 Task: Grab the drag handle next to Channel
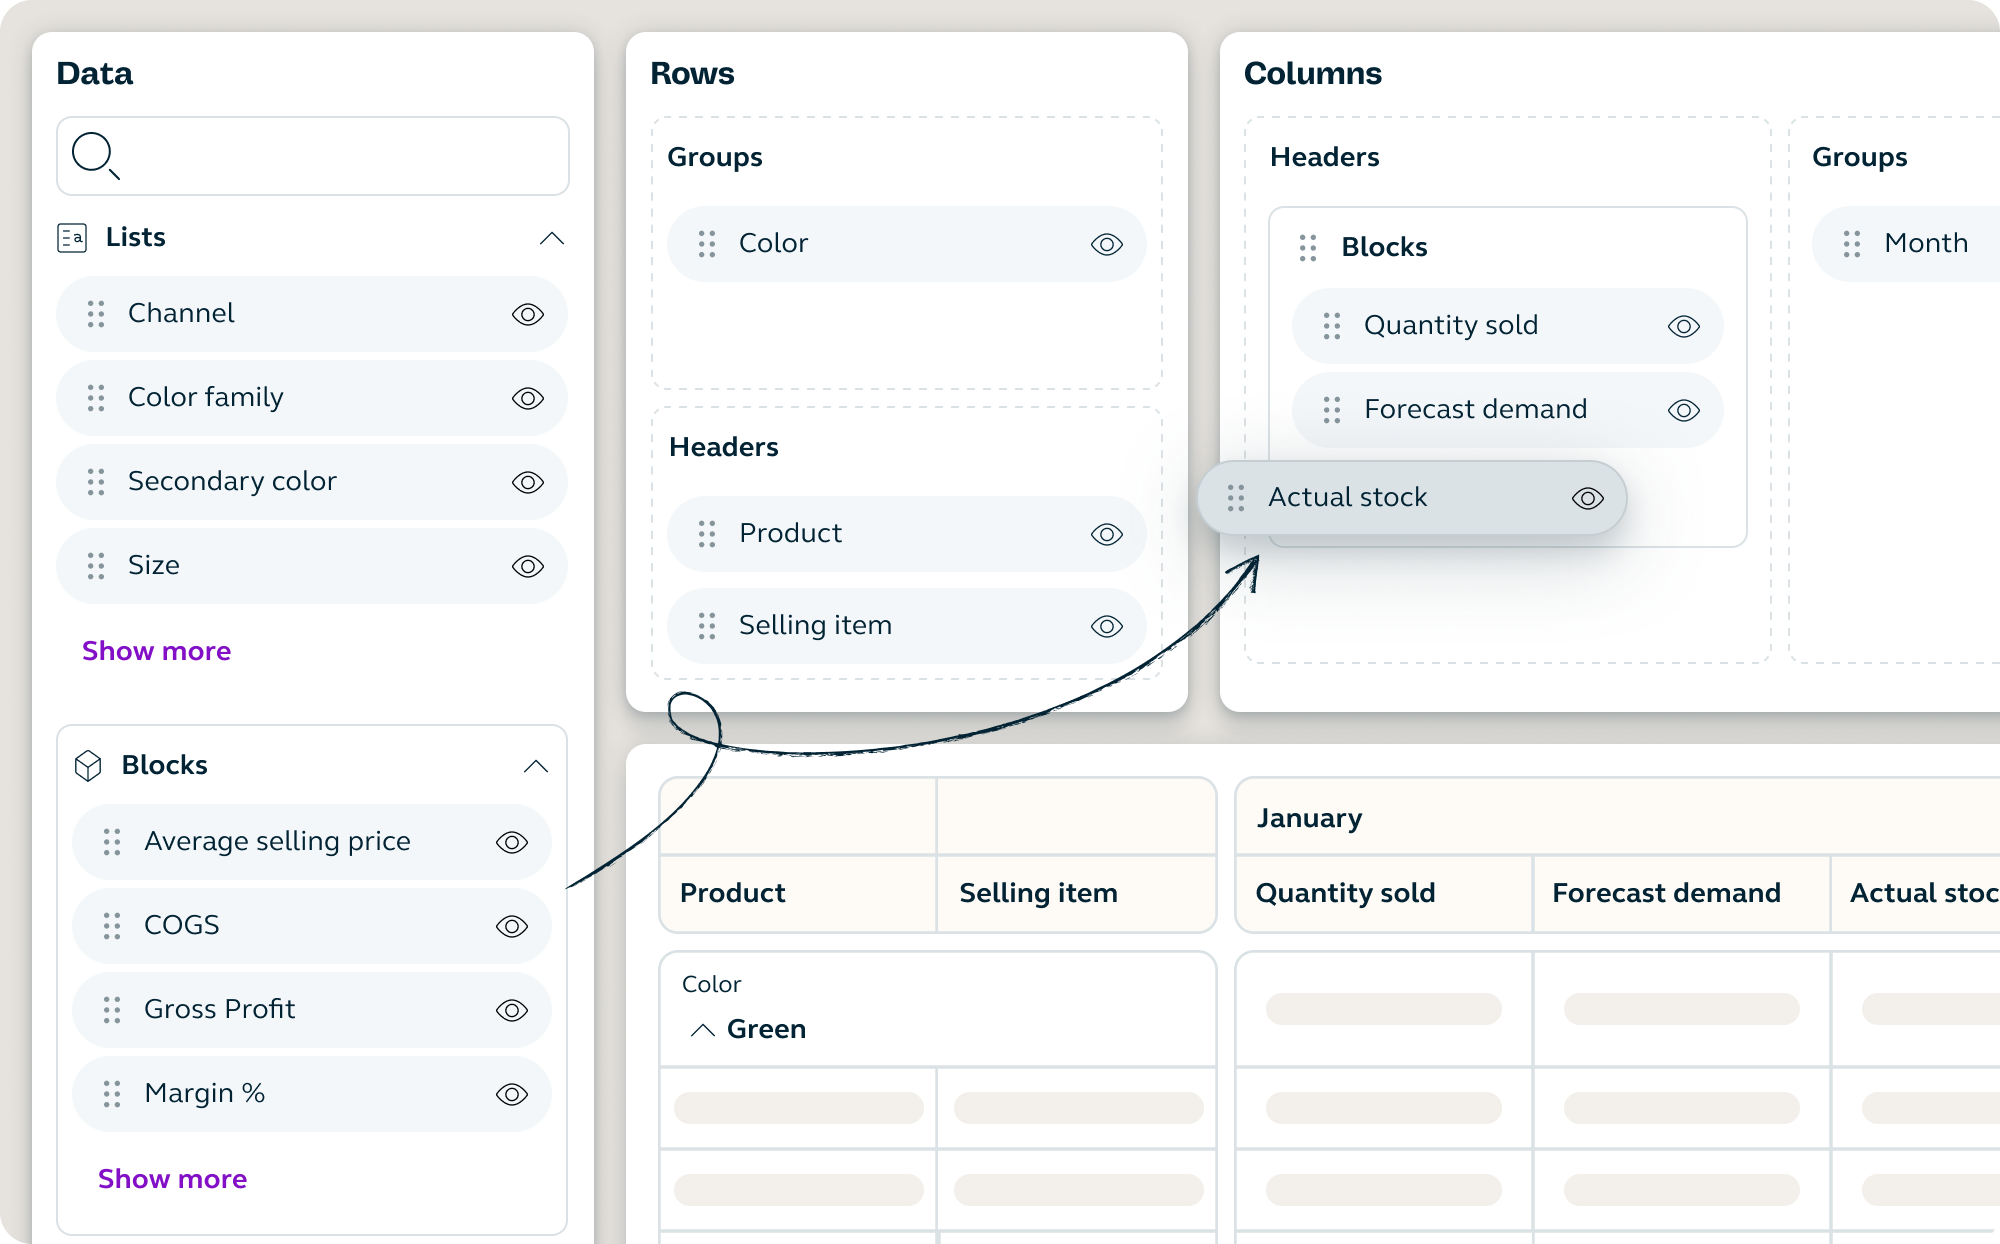(96, 314)
